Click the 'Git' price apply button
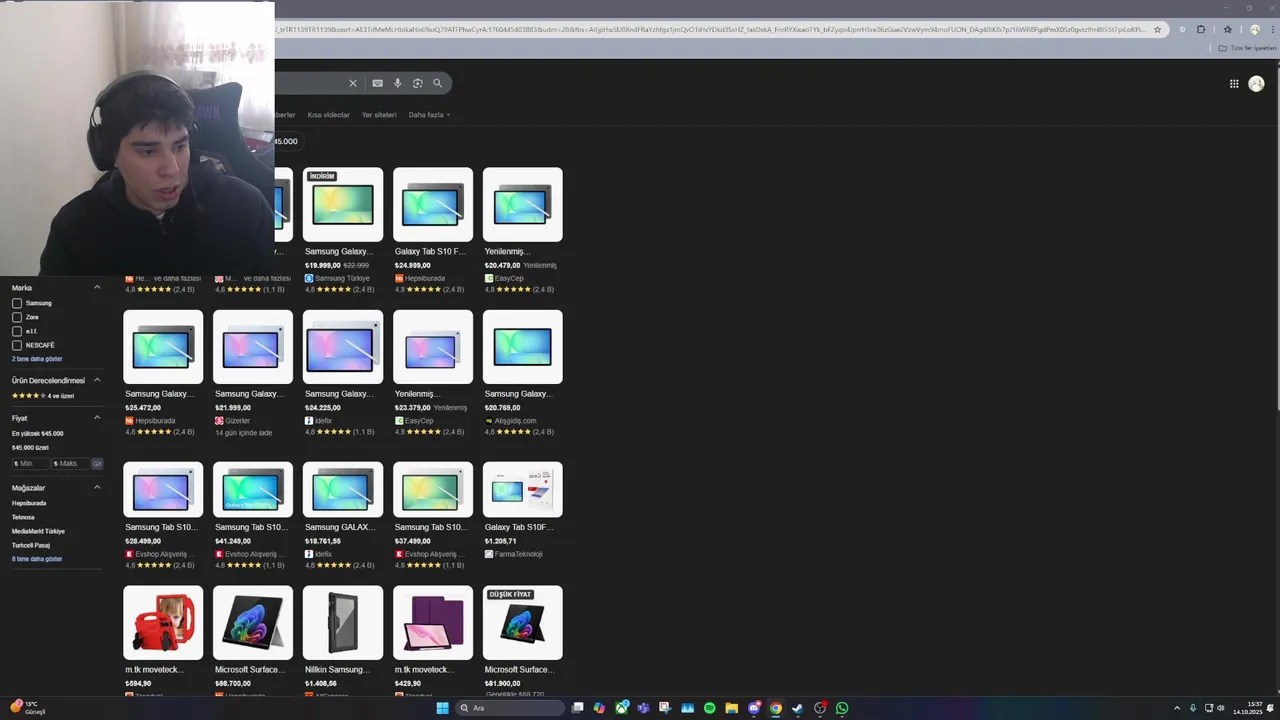1280x720 pixels. click(x=97, y=464)
